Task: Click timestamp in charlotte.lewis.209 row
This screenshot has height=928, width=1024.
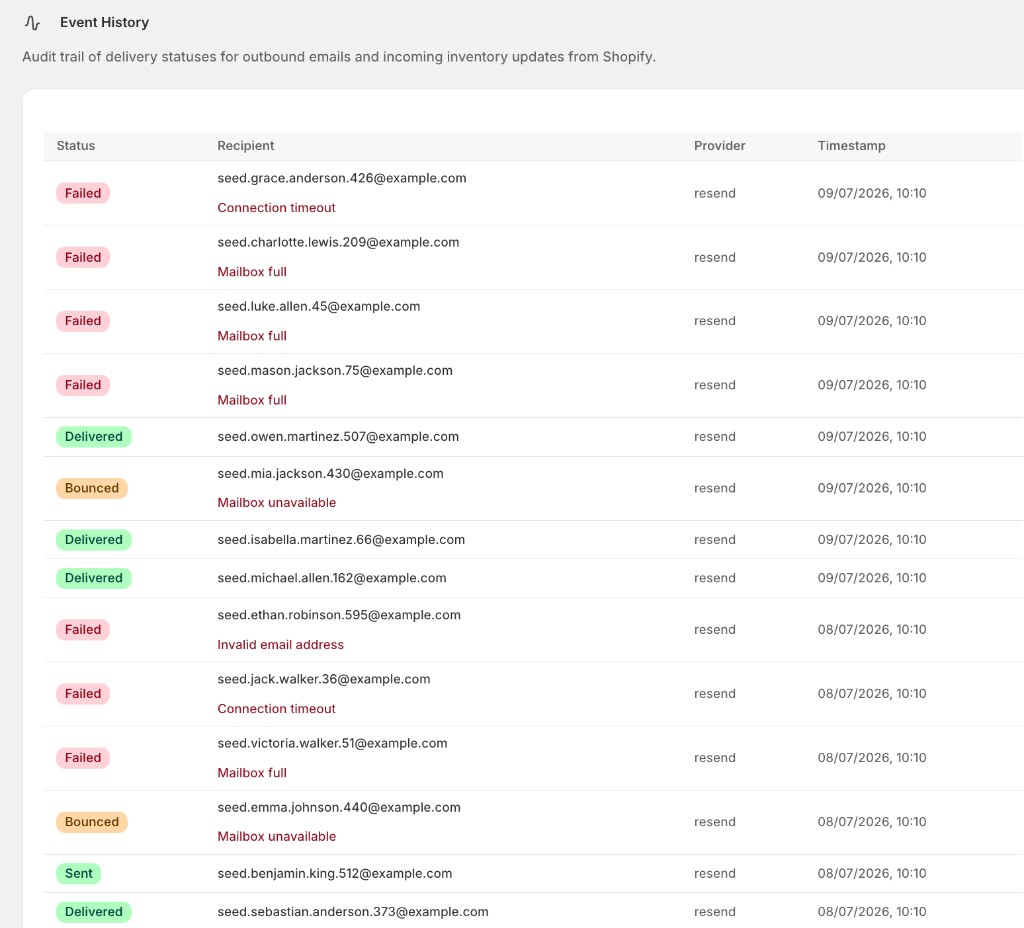Action: click(872, 257)
